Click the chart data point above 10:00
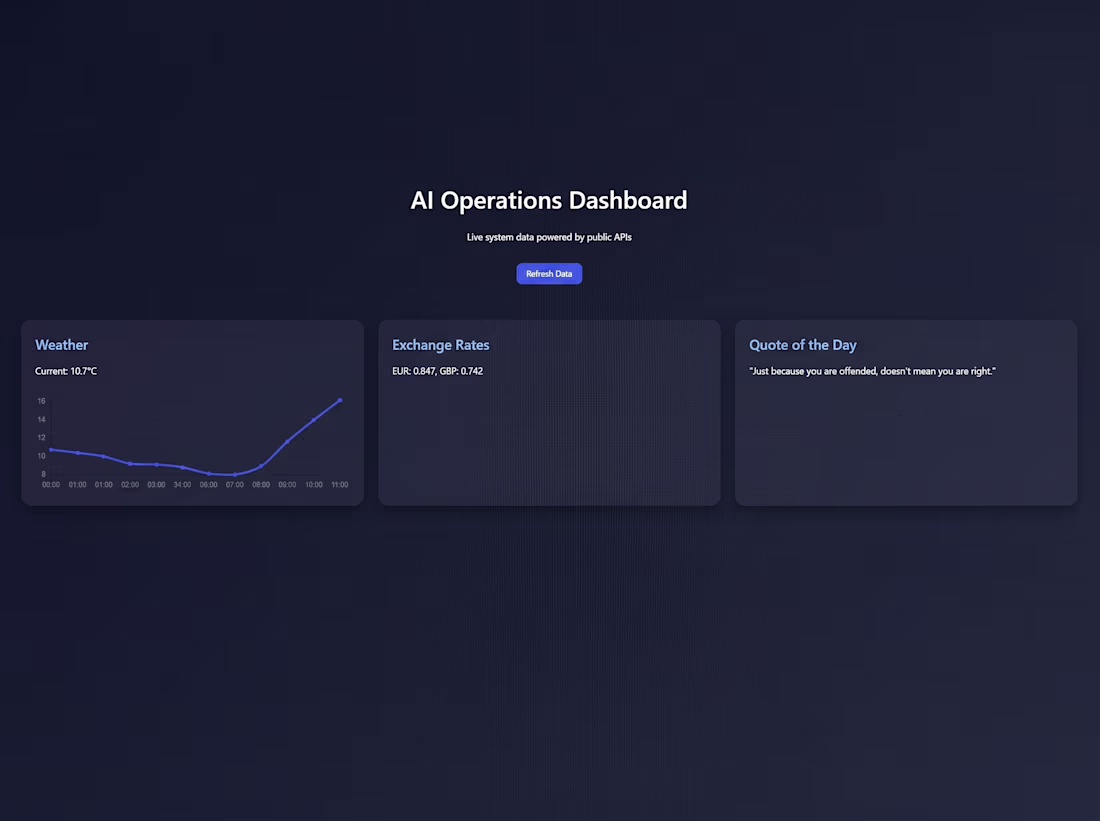This screenshot has height=821, width=1100. pyautogui.click(x=314, y=420)
